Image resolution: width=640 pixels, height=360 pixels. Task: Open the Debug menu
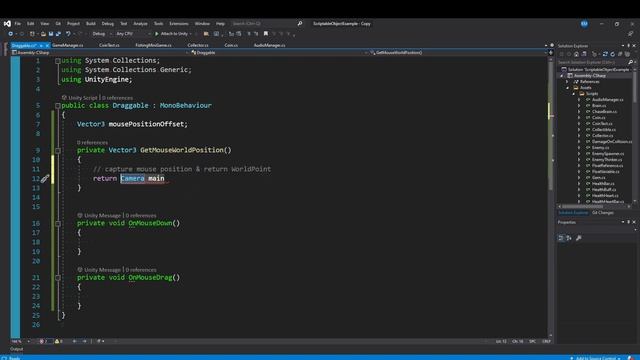click(x=108, y=24)
